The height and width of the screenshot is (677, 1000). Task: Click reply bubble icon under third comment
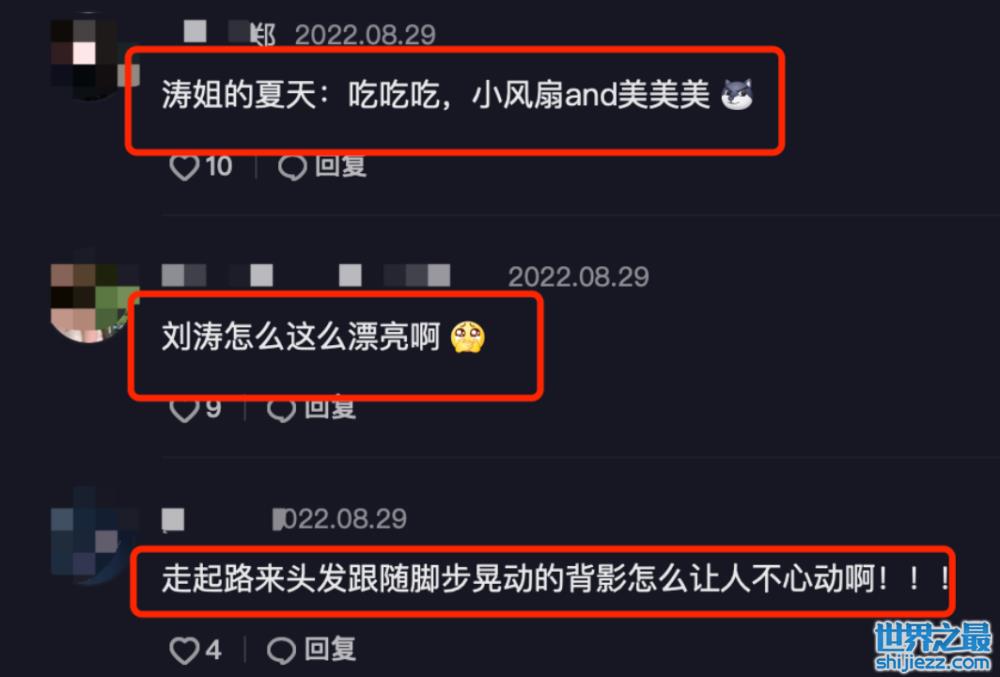[x=281, y=651]
